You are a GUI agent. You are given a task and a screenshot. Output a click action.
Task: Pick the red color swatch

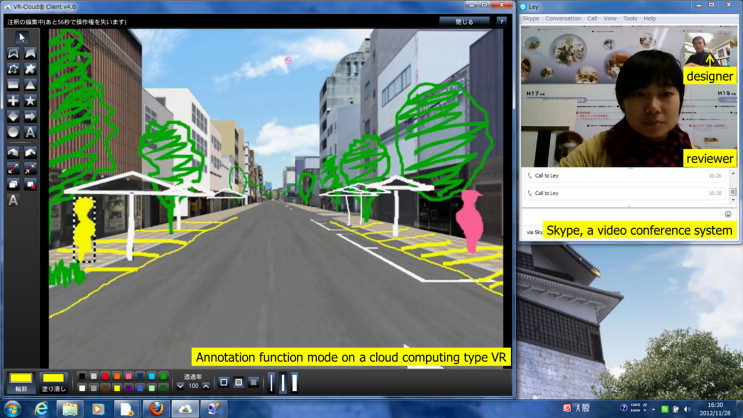click(105, 376)
